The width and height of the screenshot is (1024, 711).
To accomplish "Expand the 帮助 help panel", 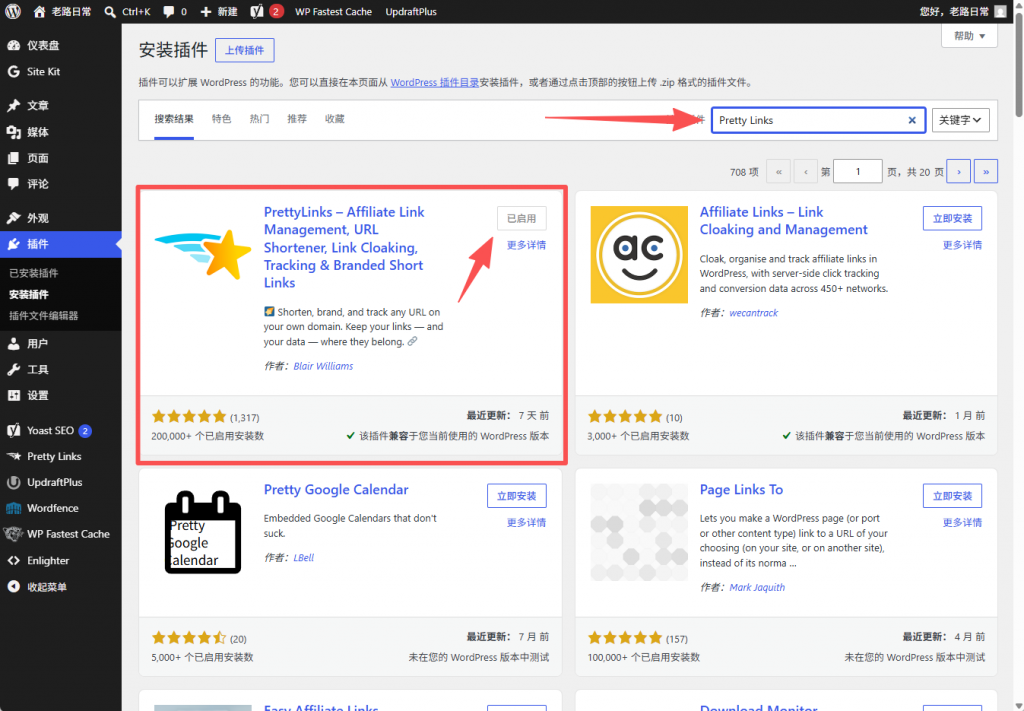I will pos(969,36).
